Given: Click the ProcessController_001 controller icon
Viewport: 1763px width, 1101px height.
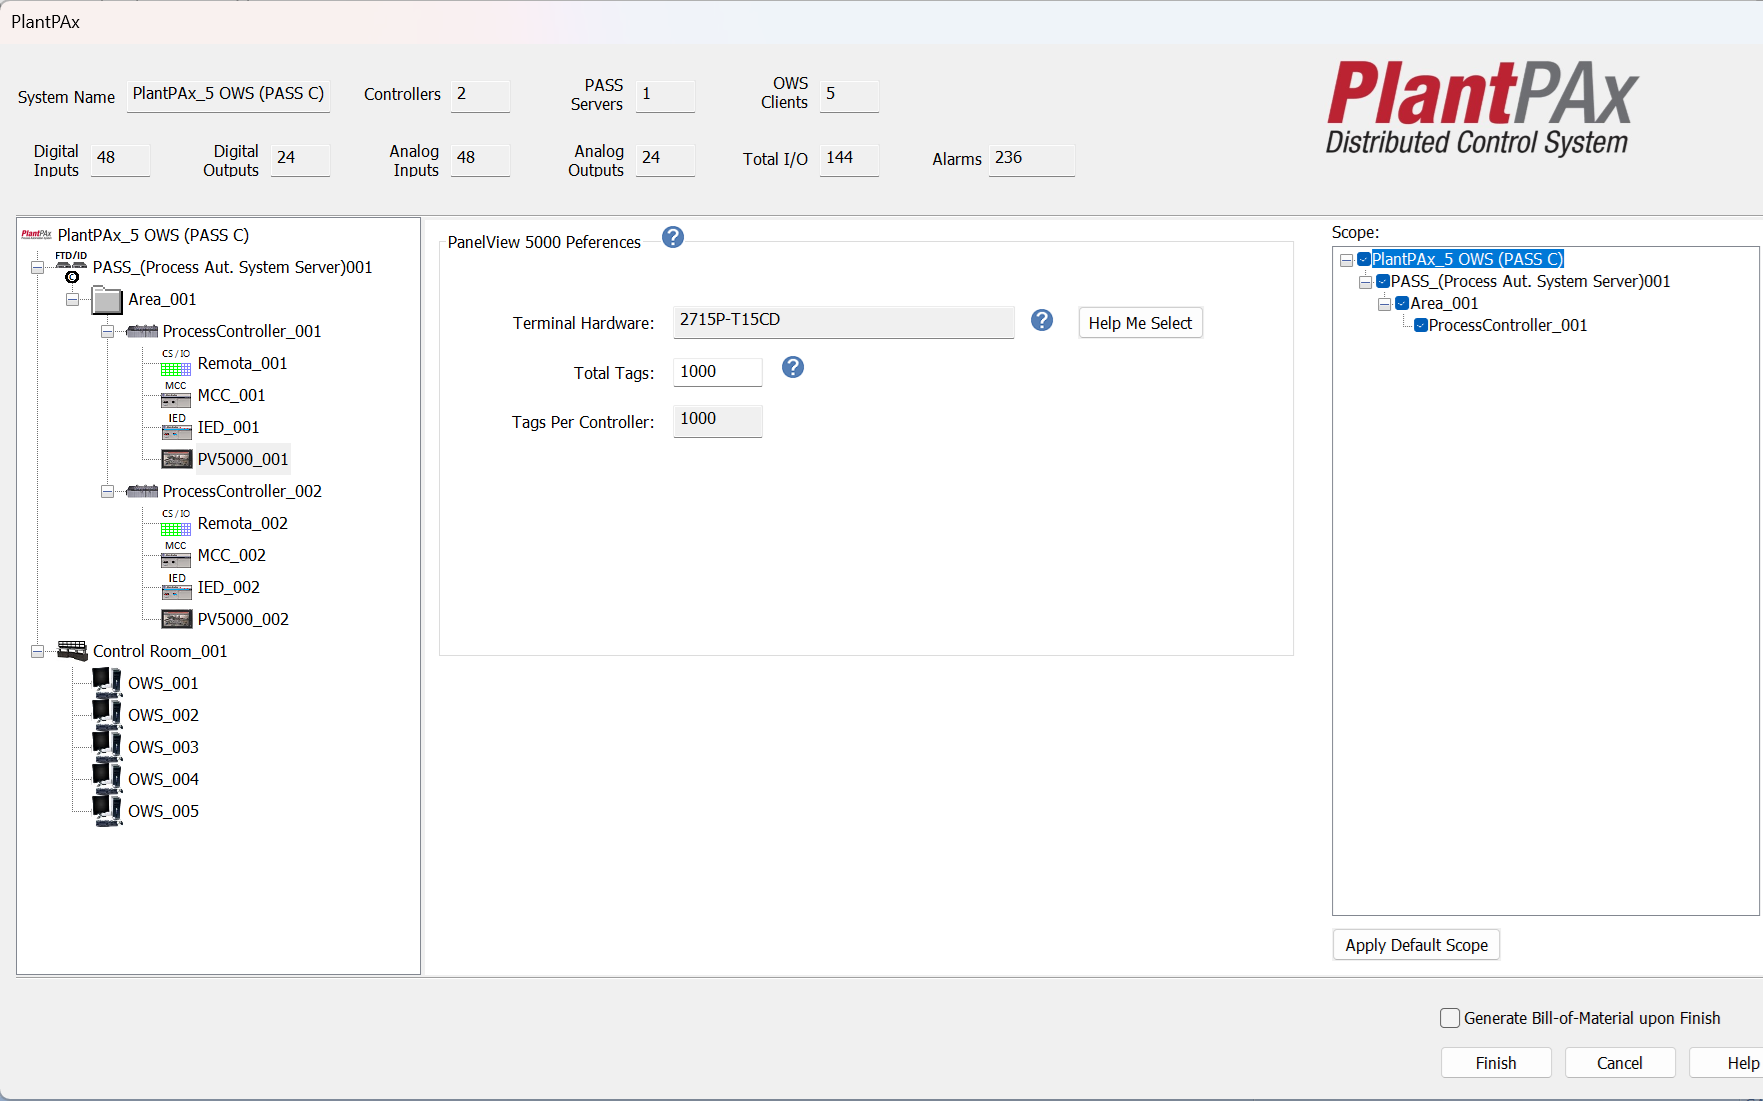Looking at the screenshot, I should pos(142,331).
